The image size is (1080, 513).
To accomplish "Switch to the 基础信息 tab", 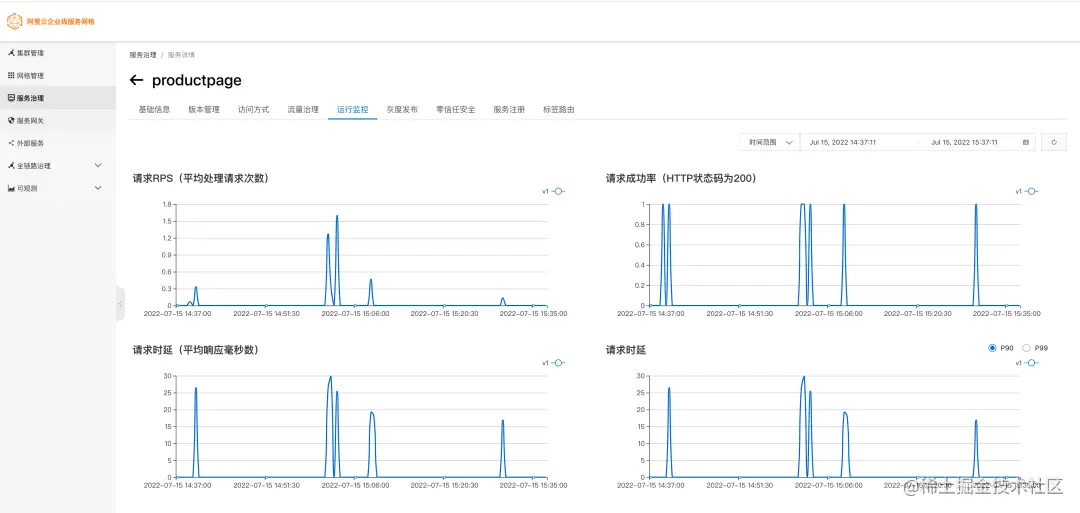I will tap(154, 109).
